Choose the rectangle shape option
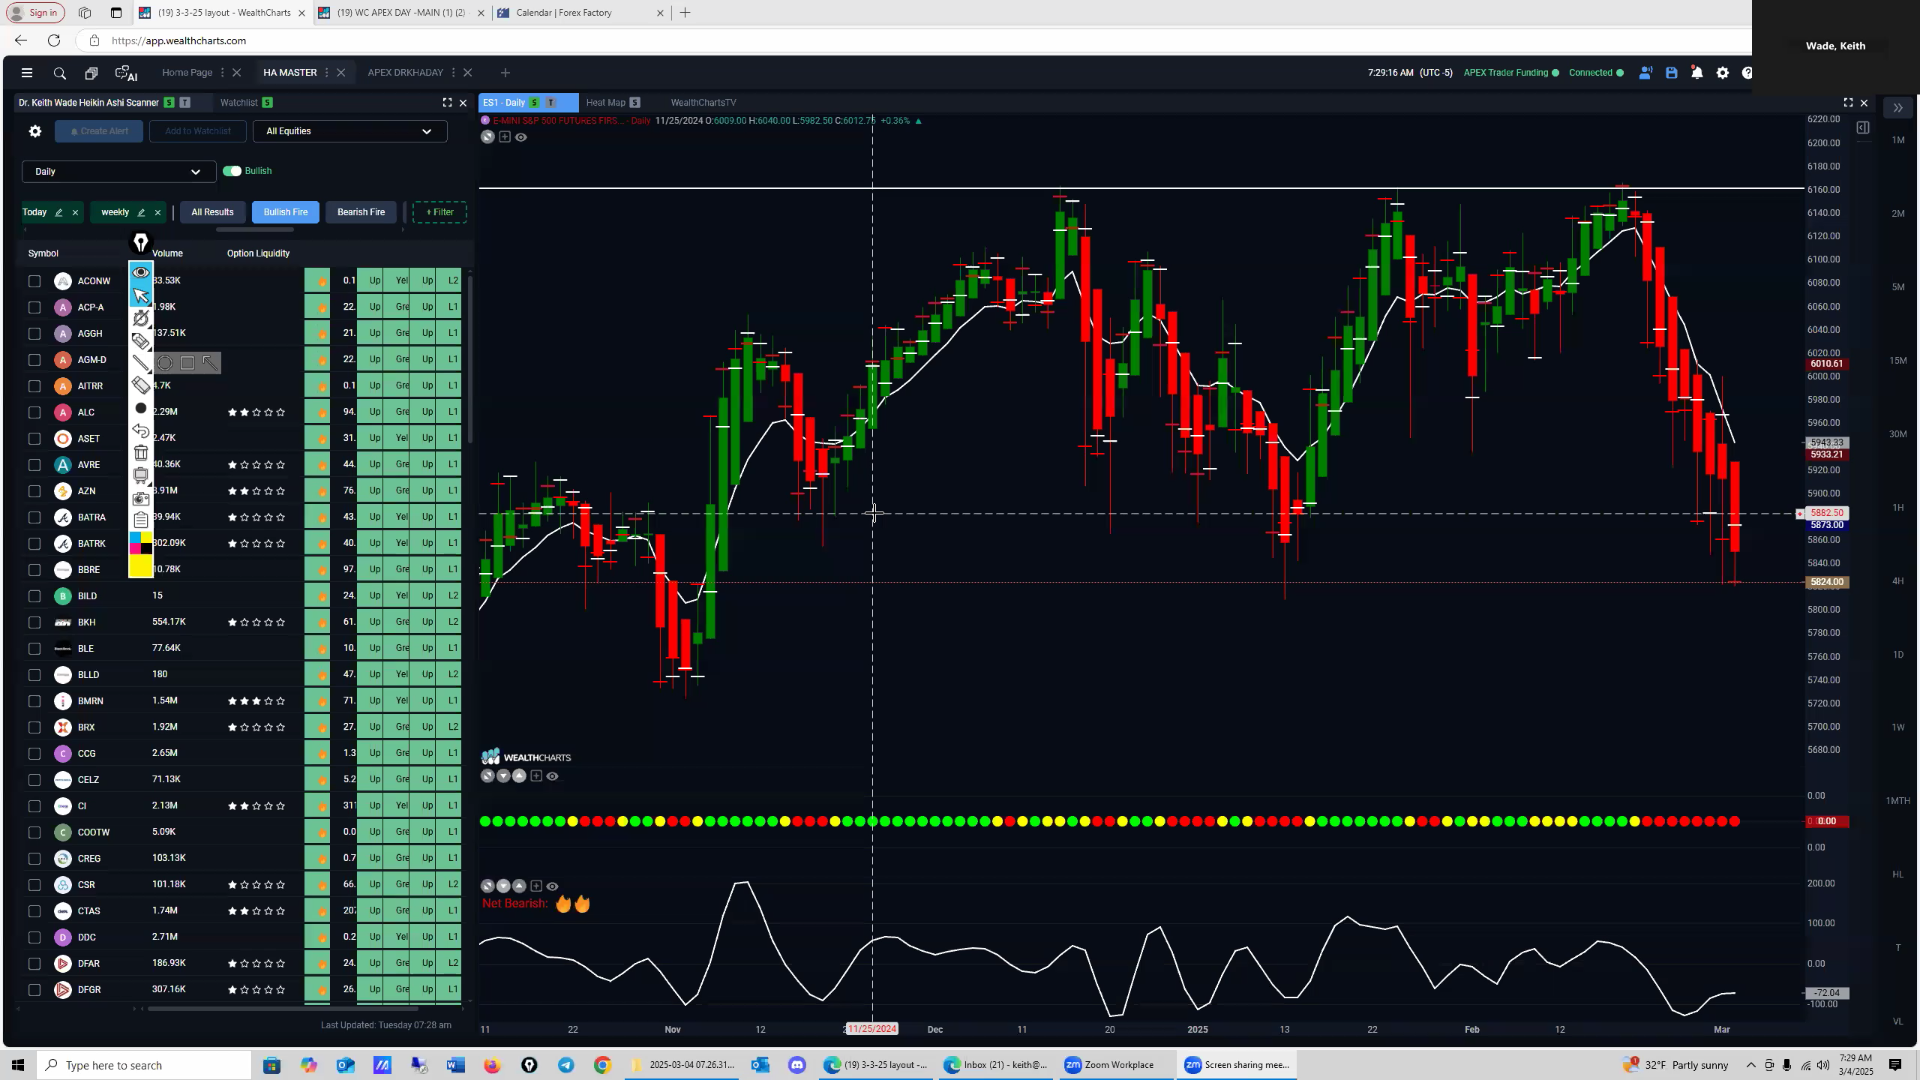Screen dimensions: 1920x1080 coord(187,363)
